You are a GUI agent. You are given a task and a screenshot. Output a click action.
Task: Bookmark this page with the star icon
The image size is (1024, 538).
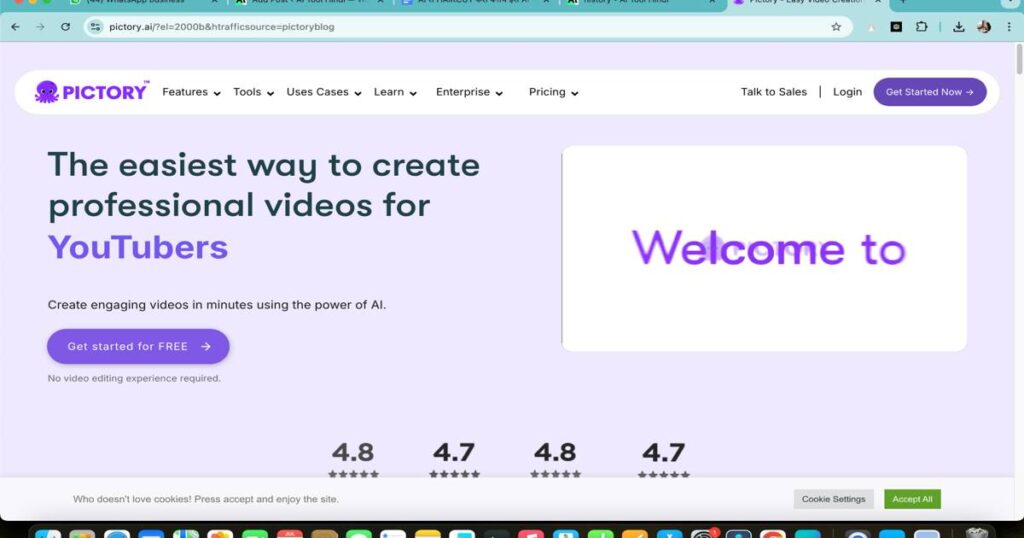click(x=836, y=27)
